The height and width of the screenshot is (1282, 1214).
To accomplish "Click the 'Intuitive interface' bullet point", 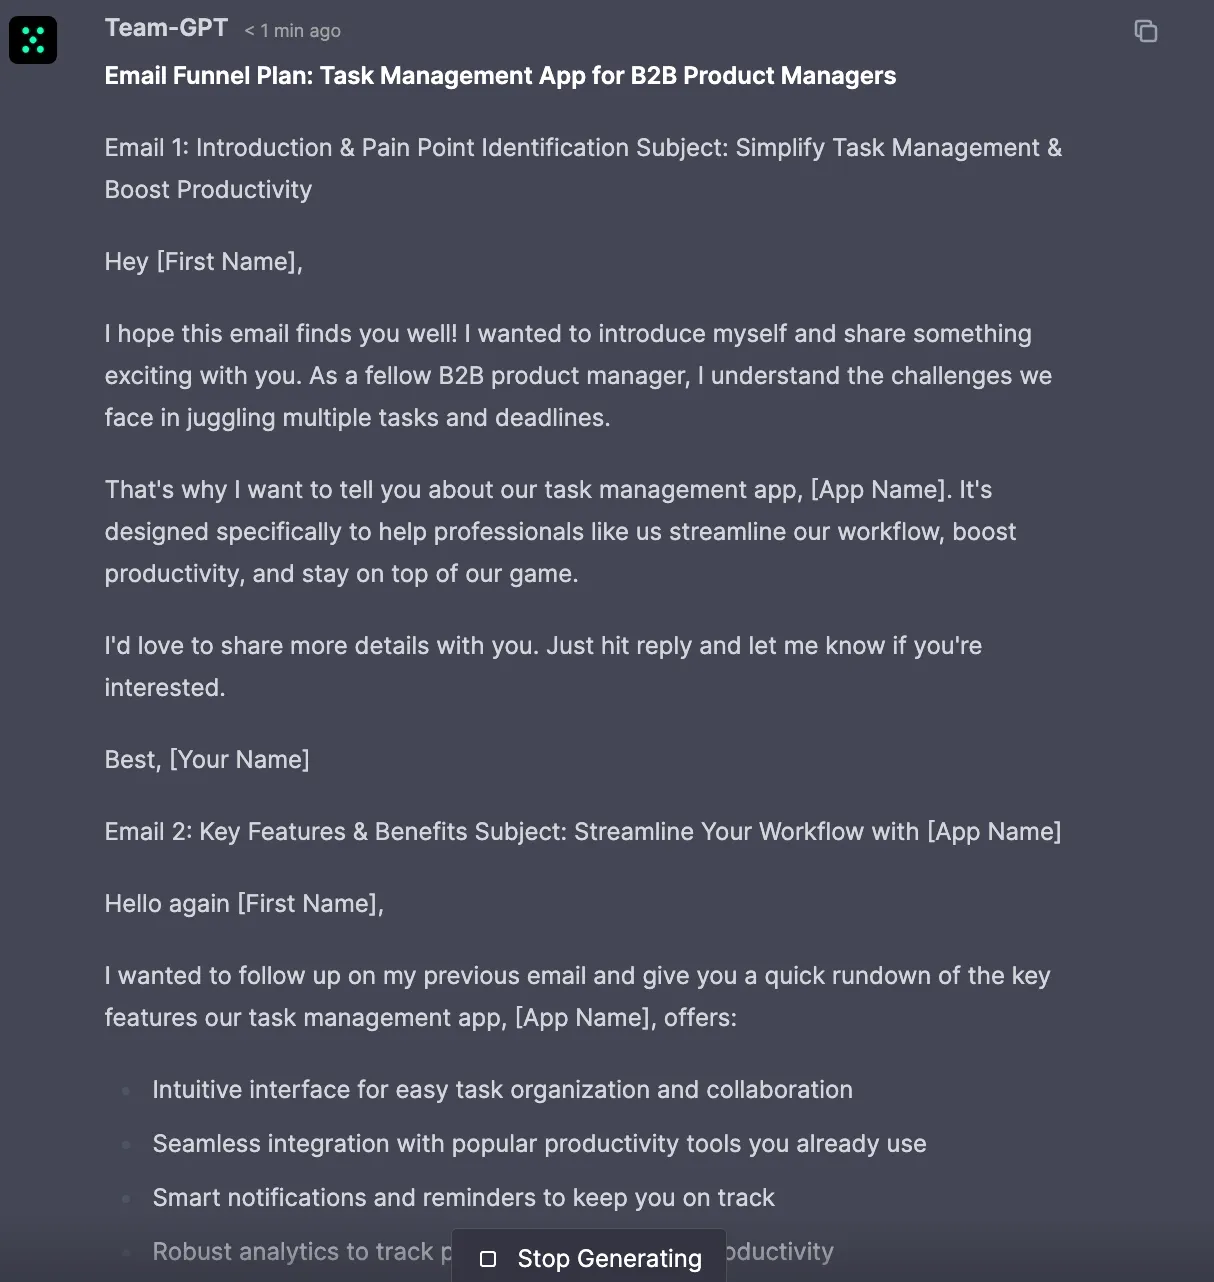I will pyautogui.click(x=502, y=1089).
